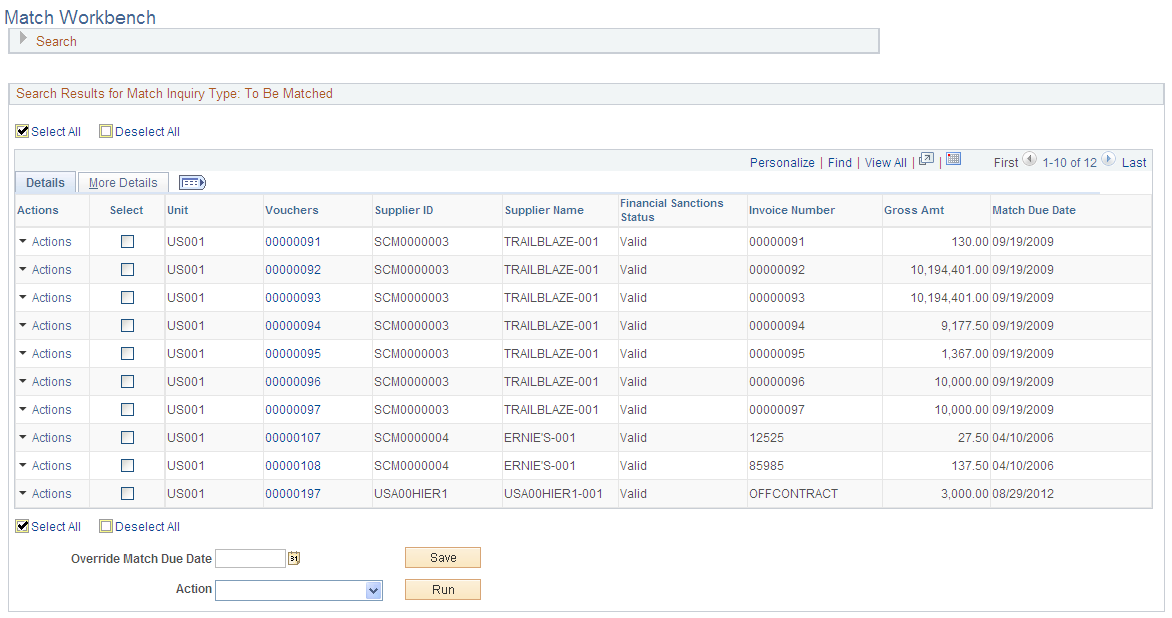
Task: Click the Save button
Action: click(x=442, y=557)
